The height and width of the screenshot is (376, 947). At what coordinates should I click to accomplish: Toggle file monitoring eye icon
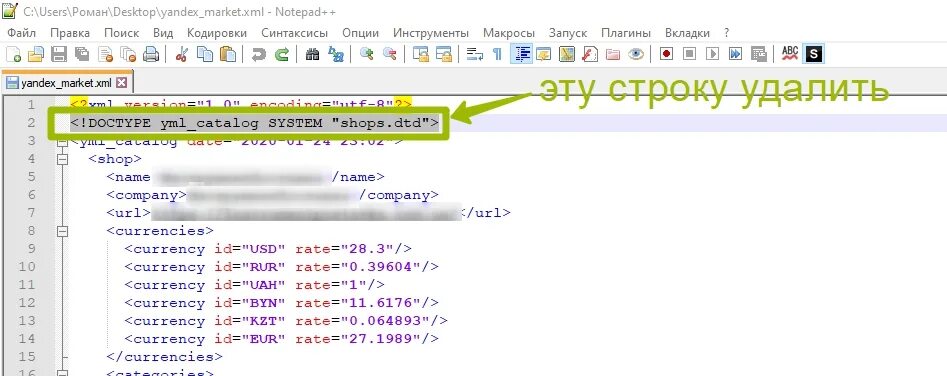635,54
